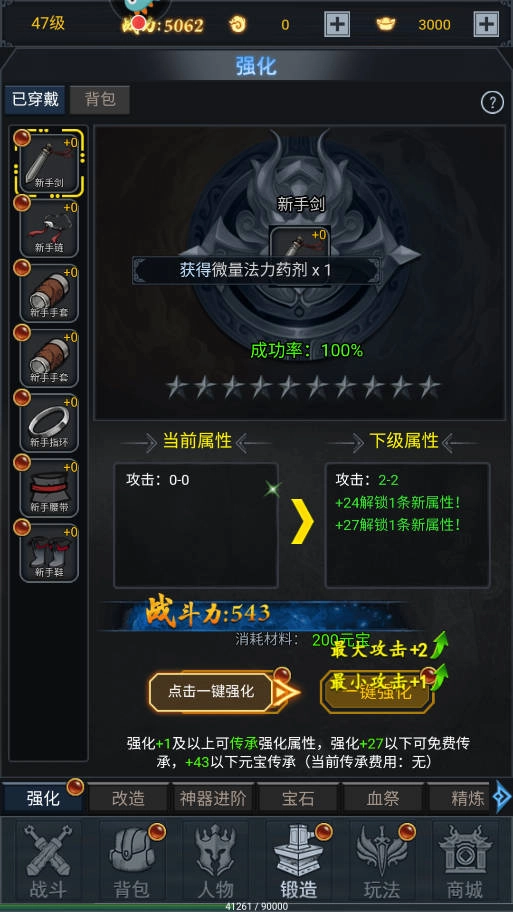This screenshot has height=912, width=513.
Task: Click the experience progress bar at bottom
Action: [x=256, y=906]
